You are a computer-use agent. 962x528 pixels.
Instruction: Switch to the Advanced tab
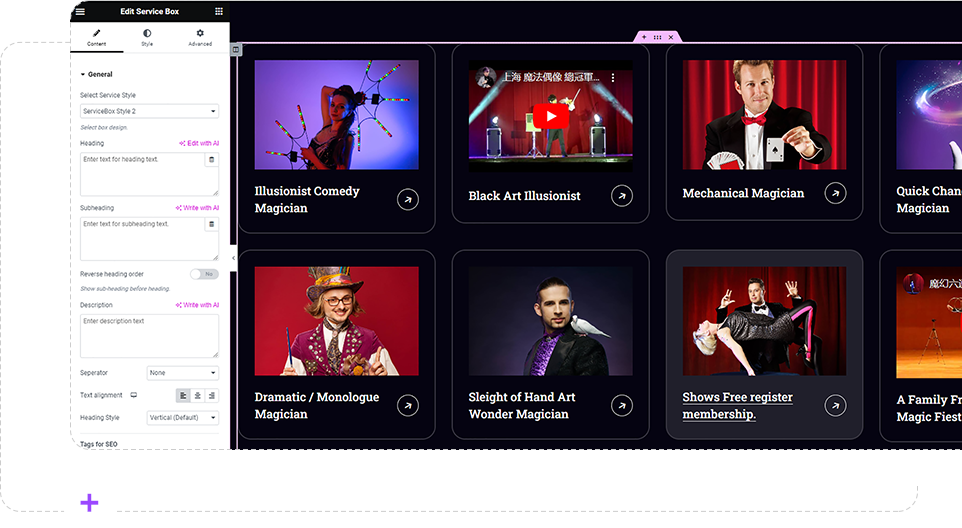(x=200, y=37)
